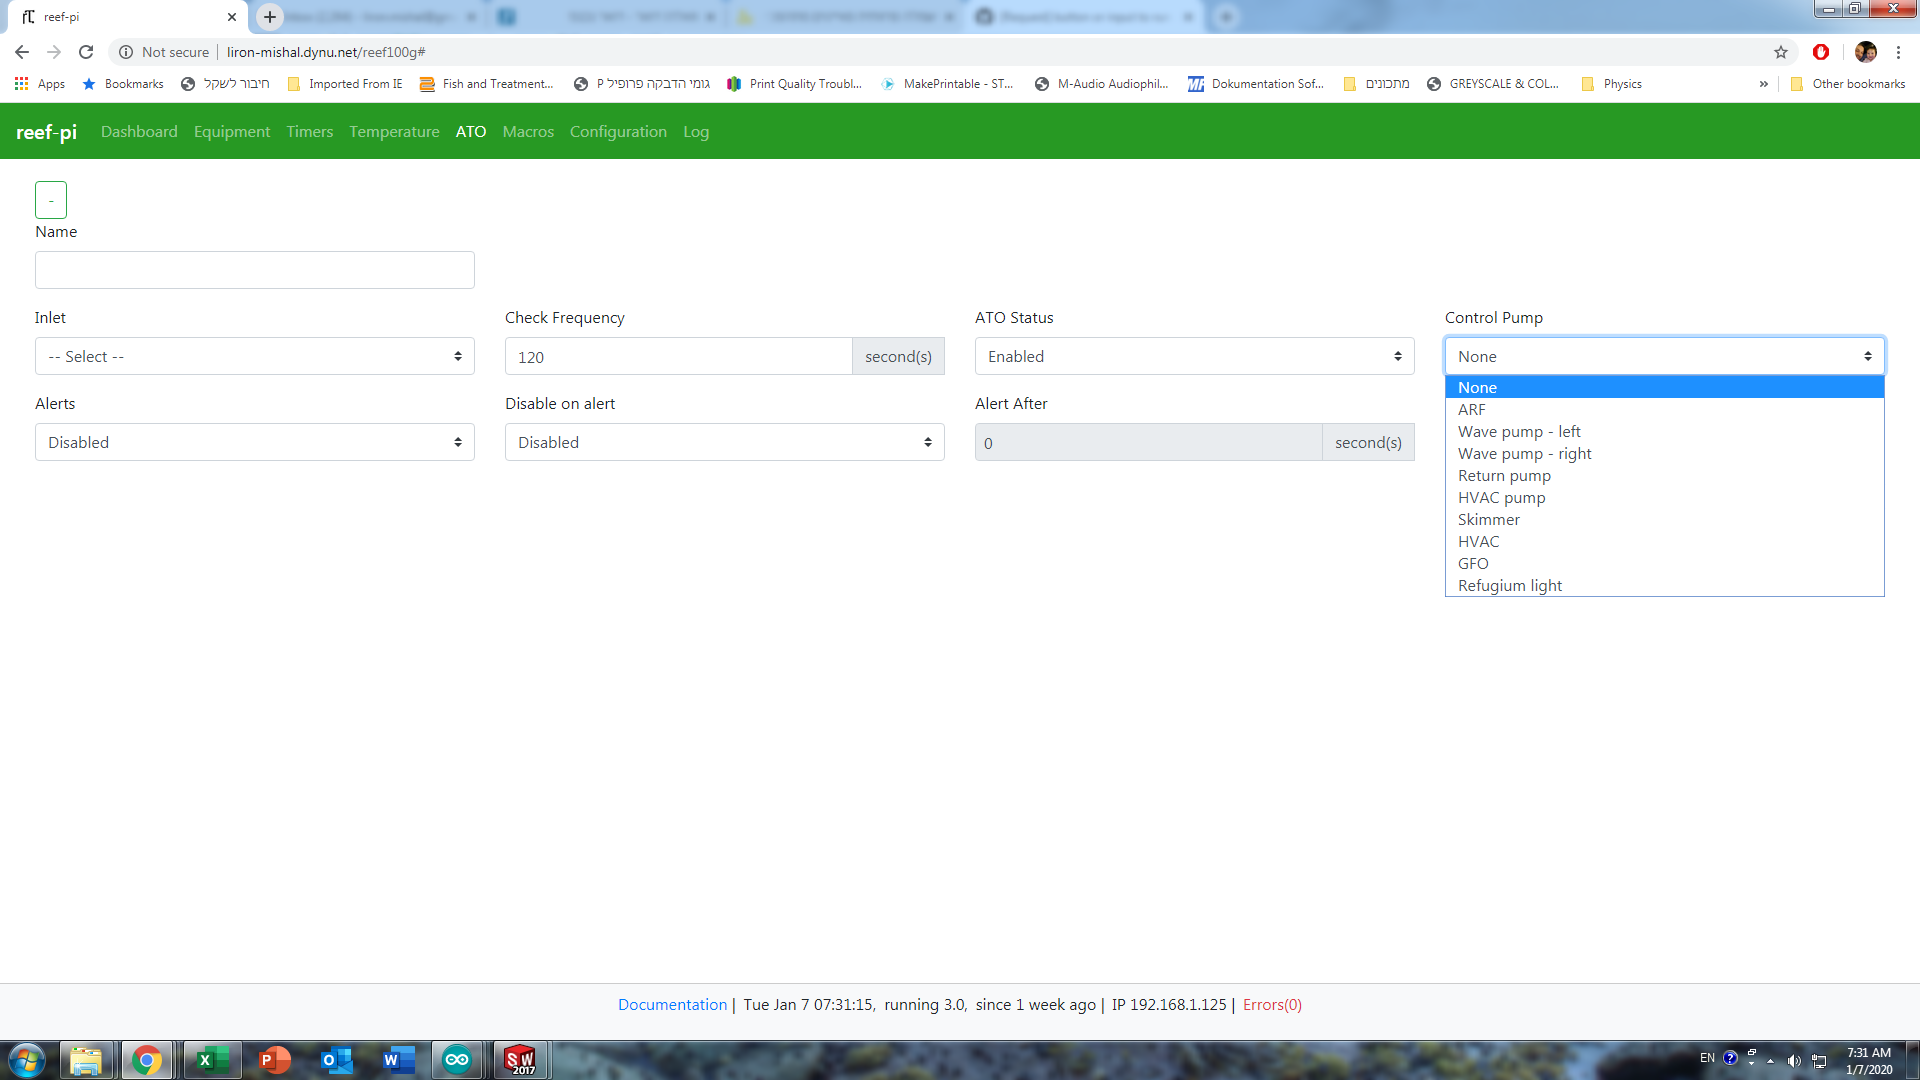The image size is (1920, 1080).
Task: Reload the current page
Action: pyautogui.click(x=86, y=52)
